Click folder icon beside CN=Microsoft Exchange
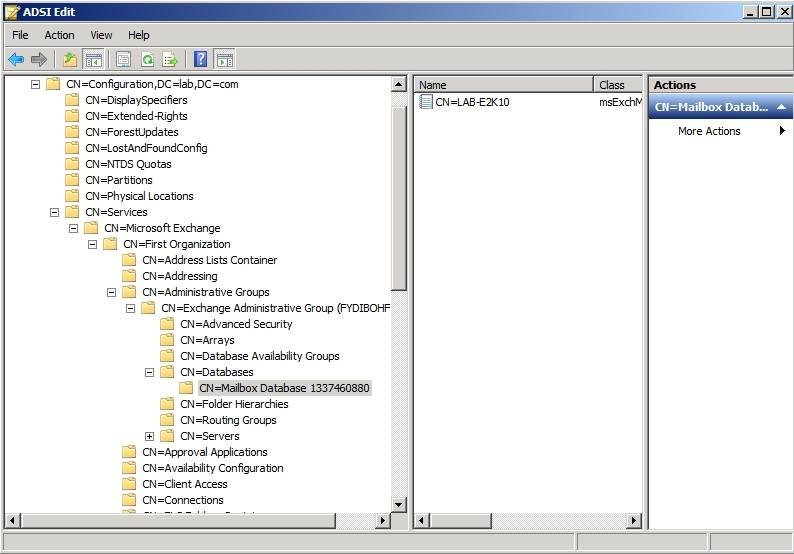 (91, 228)
